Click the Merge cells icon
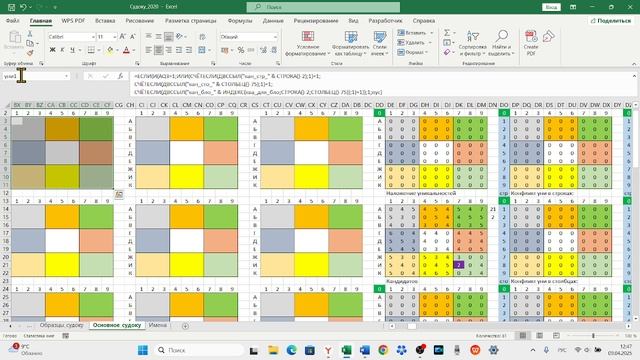This screenshot has width=640, height=360. [202, 50]
